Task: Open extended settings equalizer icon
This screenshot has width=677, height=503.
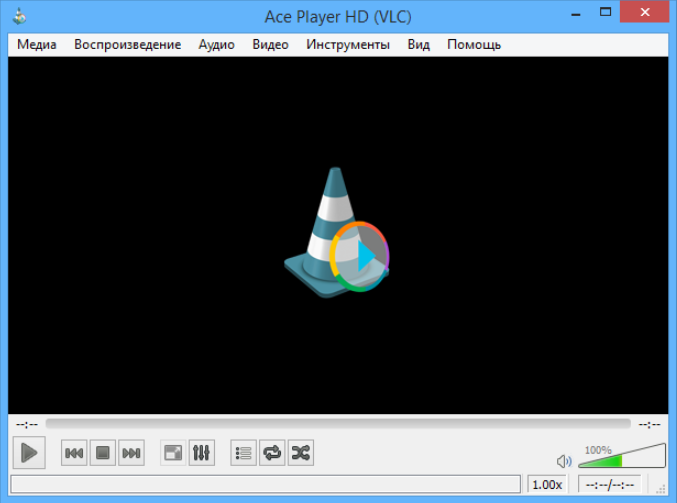Action: pyautogui.click(x=201, y=453)
